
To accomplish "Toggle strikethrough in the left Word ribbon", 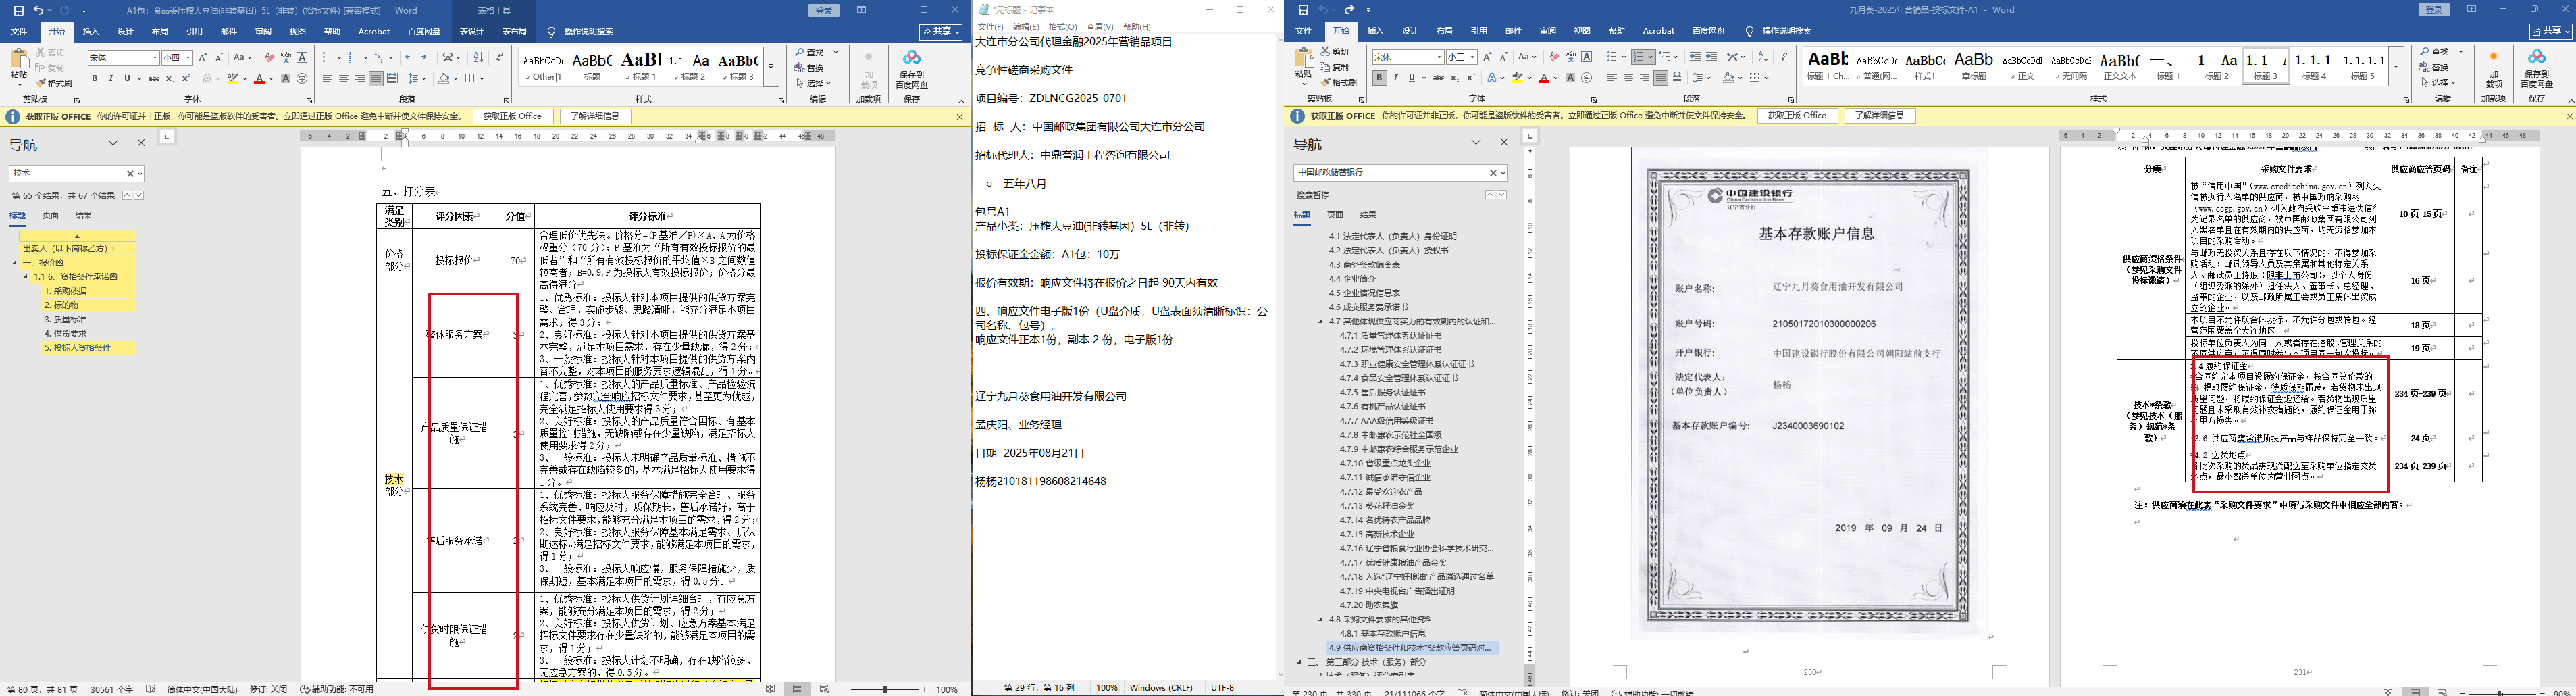I will click(154, 78).
